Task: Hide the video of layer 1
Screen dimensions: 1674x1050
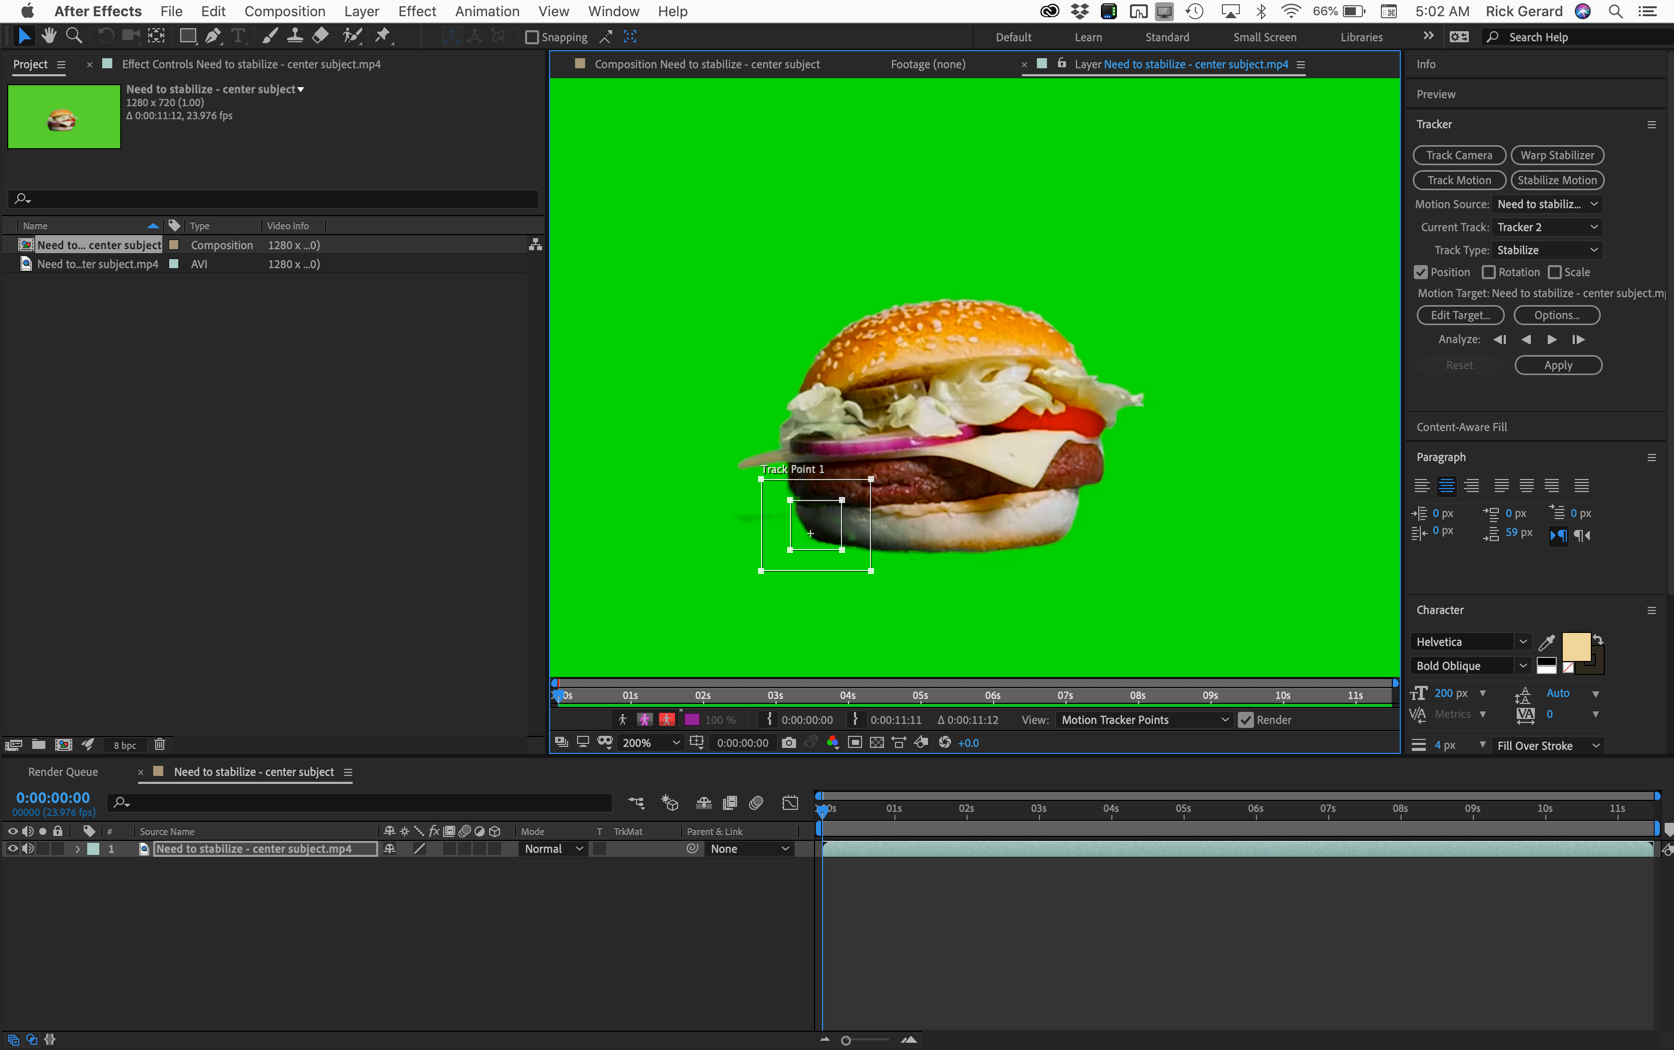Action: point(12,849)
